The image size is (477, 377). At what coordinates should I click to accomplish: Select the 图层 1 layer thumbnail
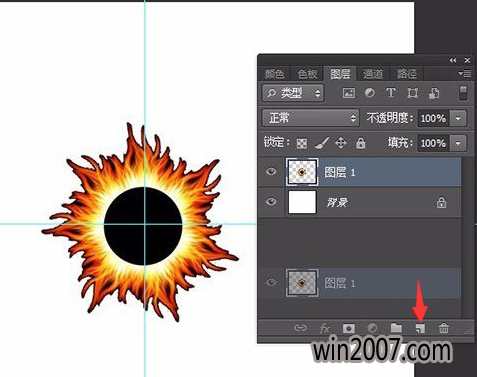[302, 172]
